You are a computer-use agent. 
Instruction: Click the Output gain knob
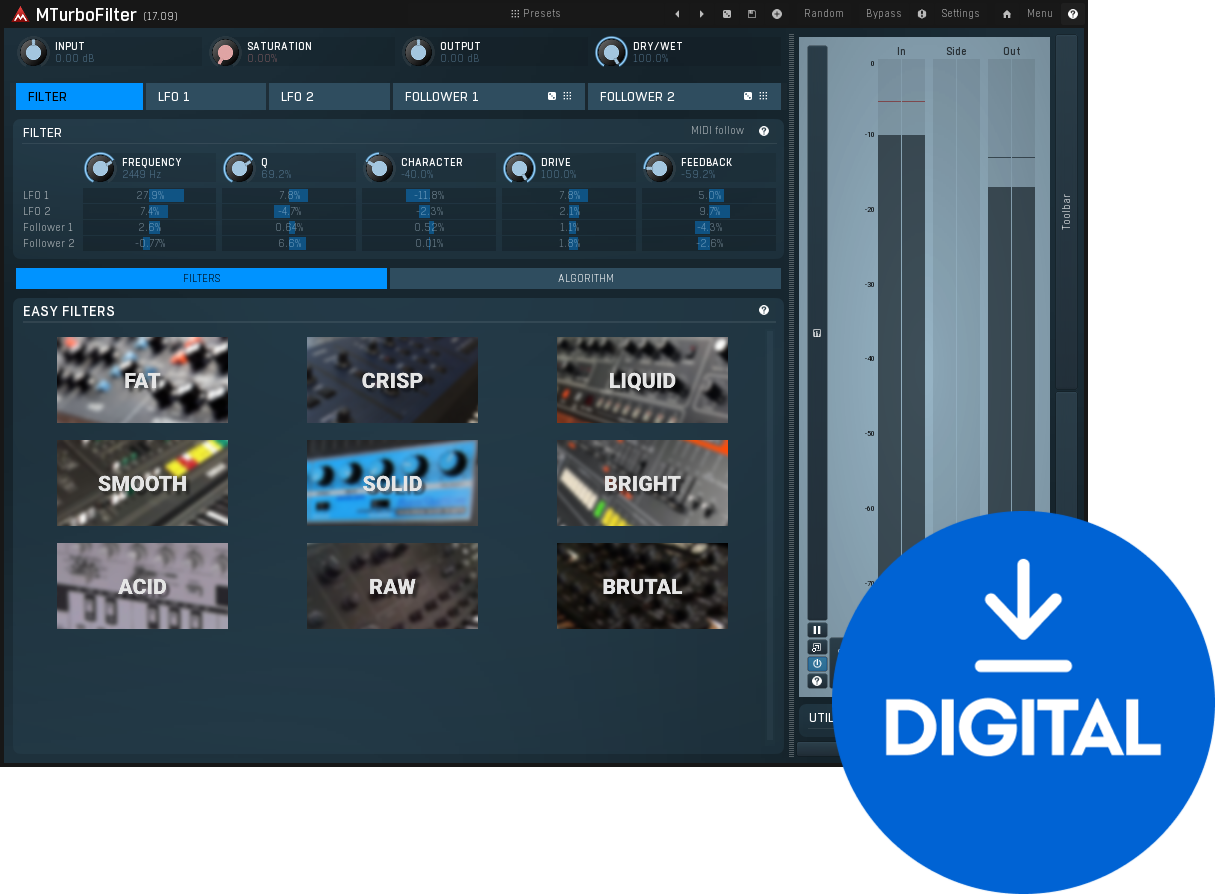[418, 52]
